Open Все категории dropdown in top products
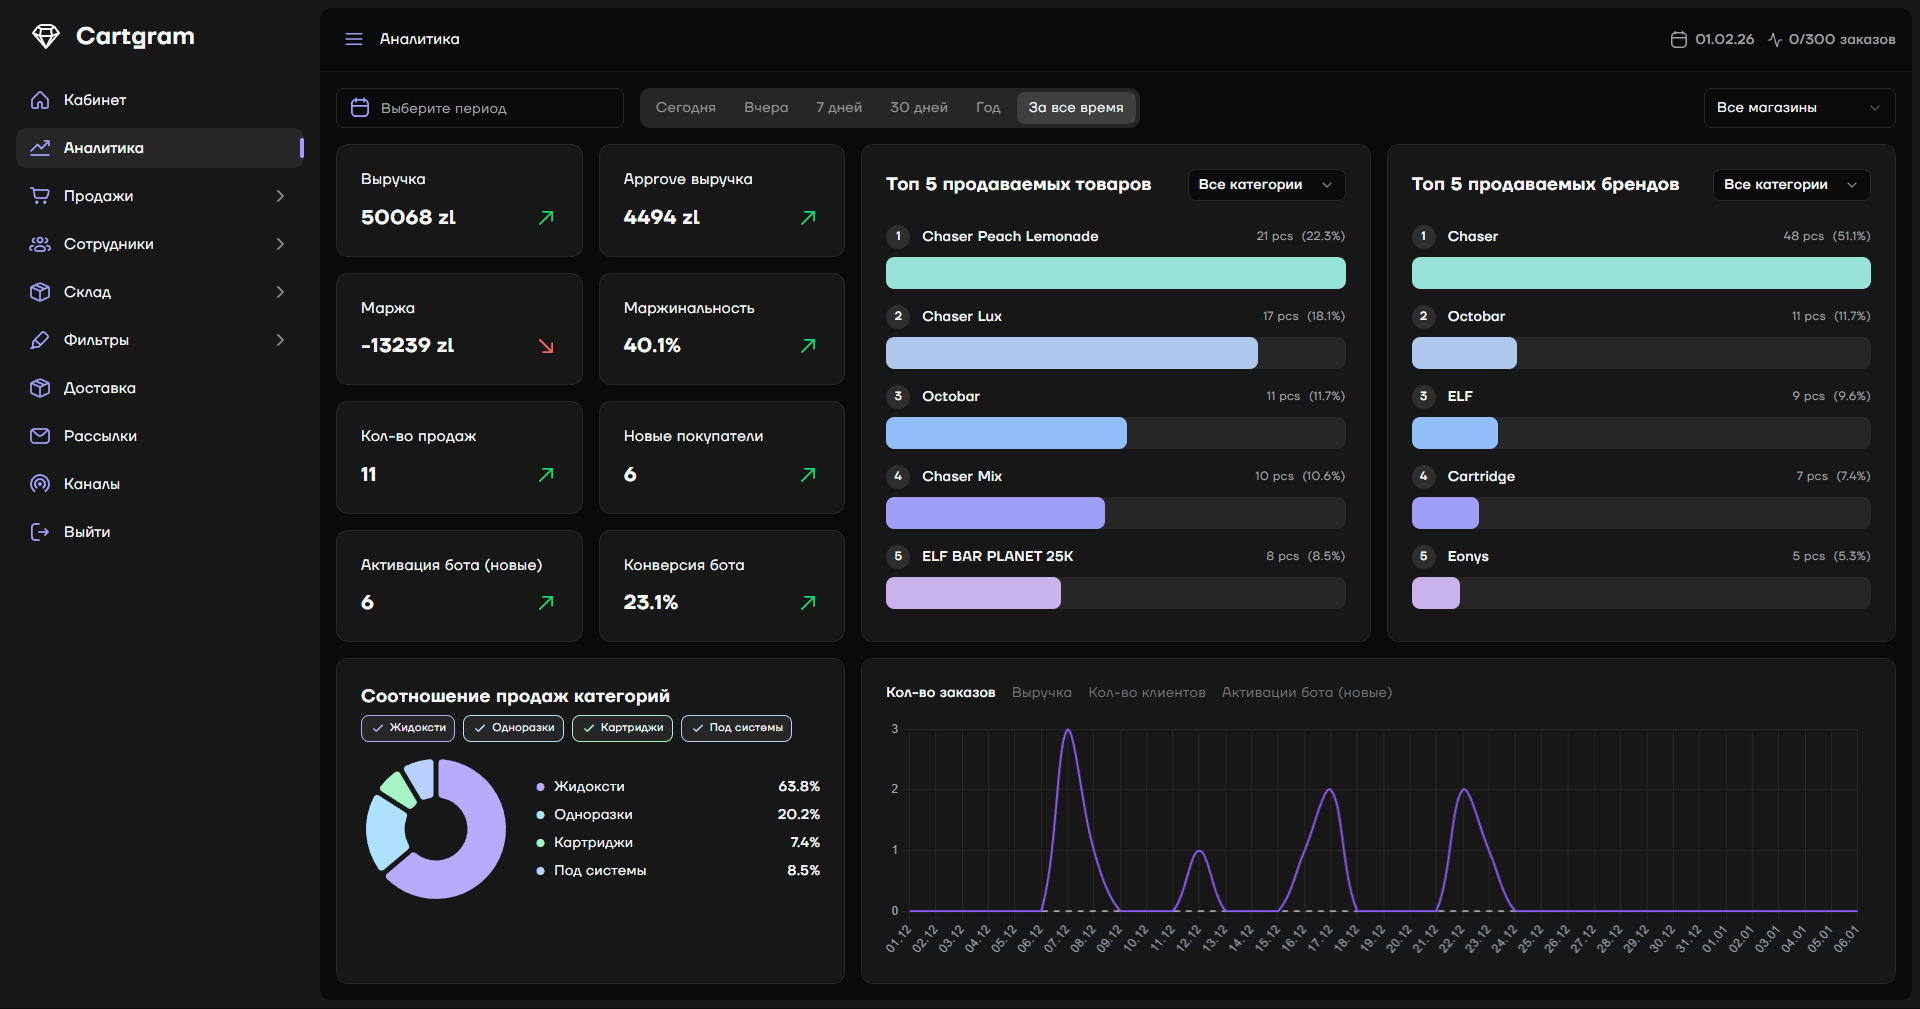 1266,185
